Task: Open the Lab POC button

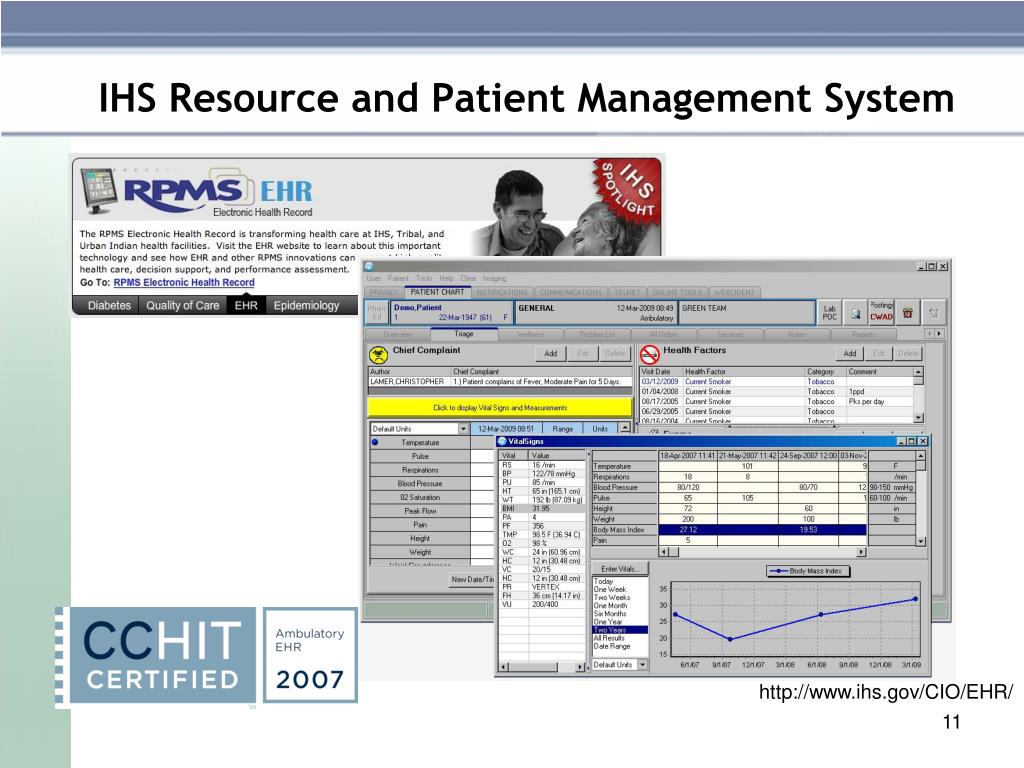Action: click(x=829, y=313)
